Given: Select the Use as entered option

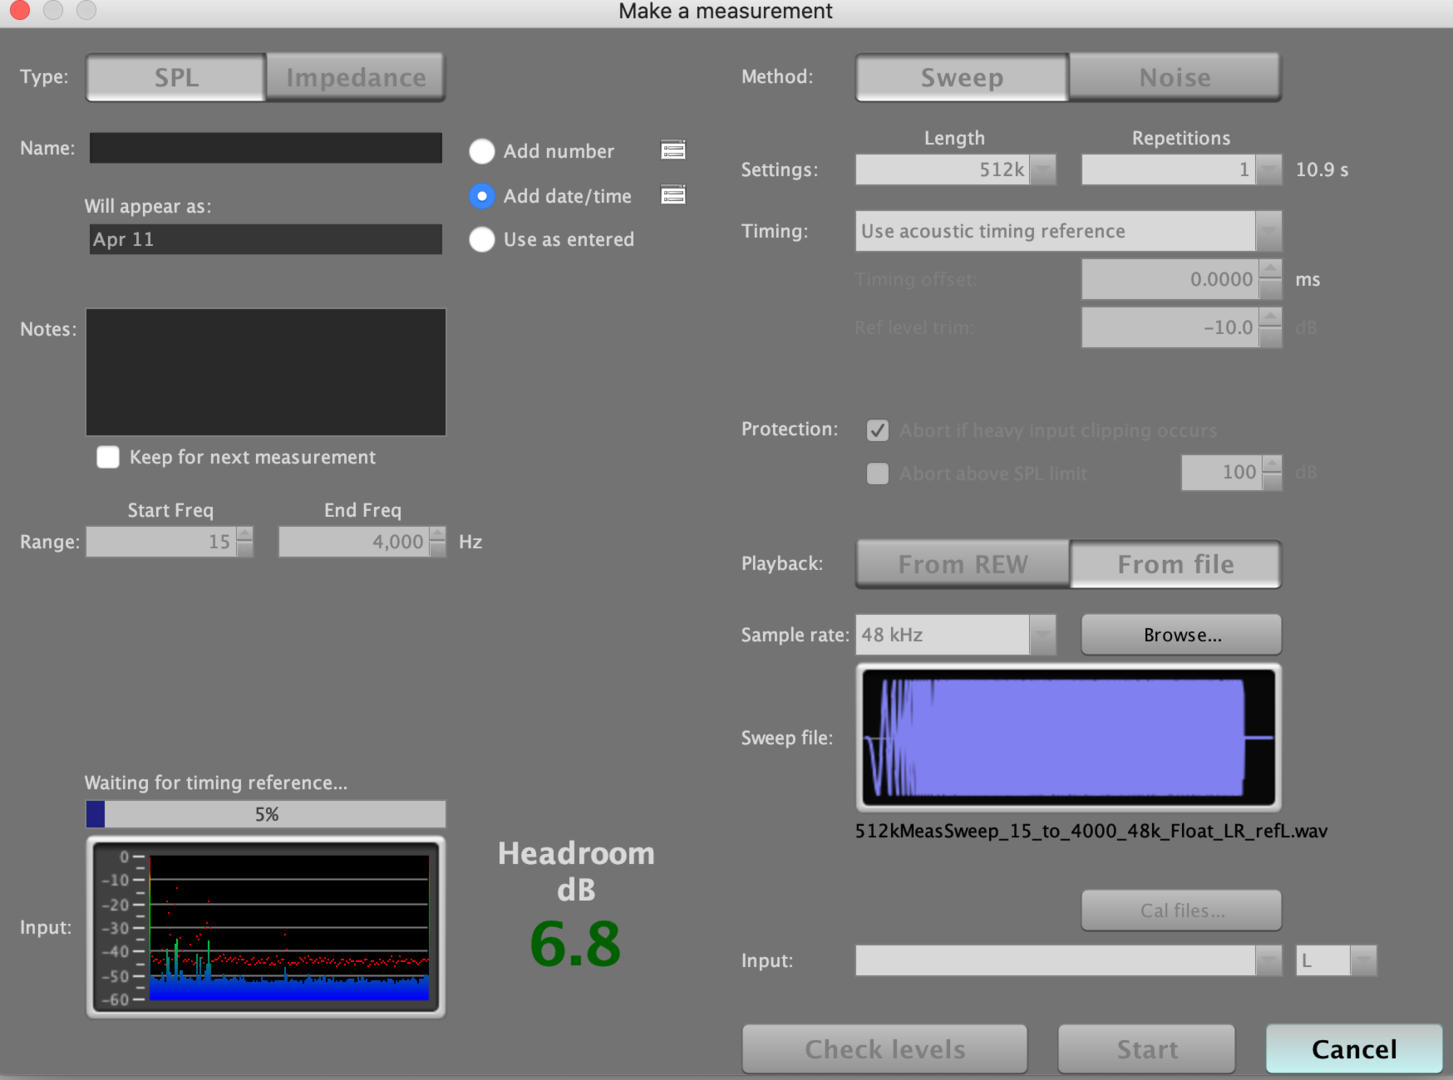Looking at the screenshot, I should (x=482, y=240).
